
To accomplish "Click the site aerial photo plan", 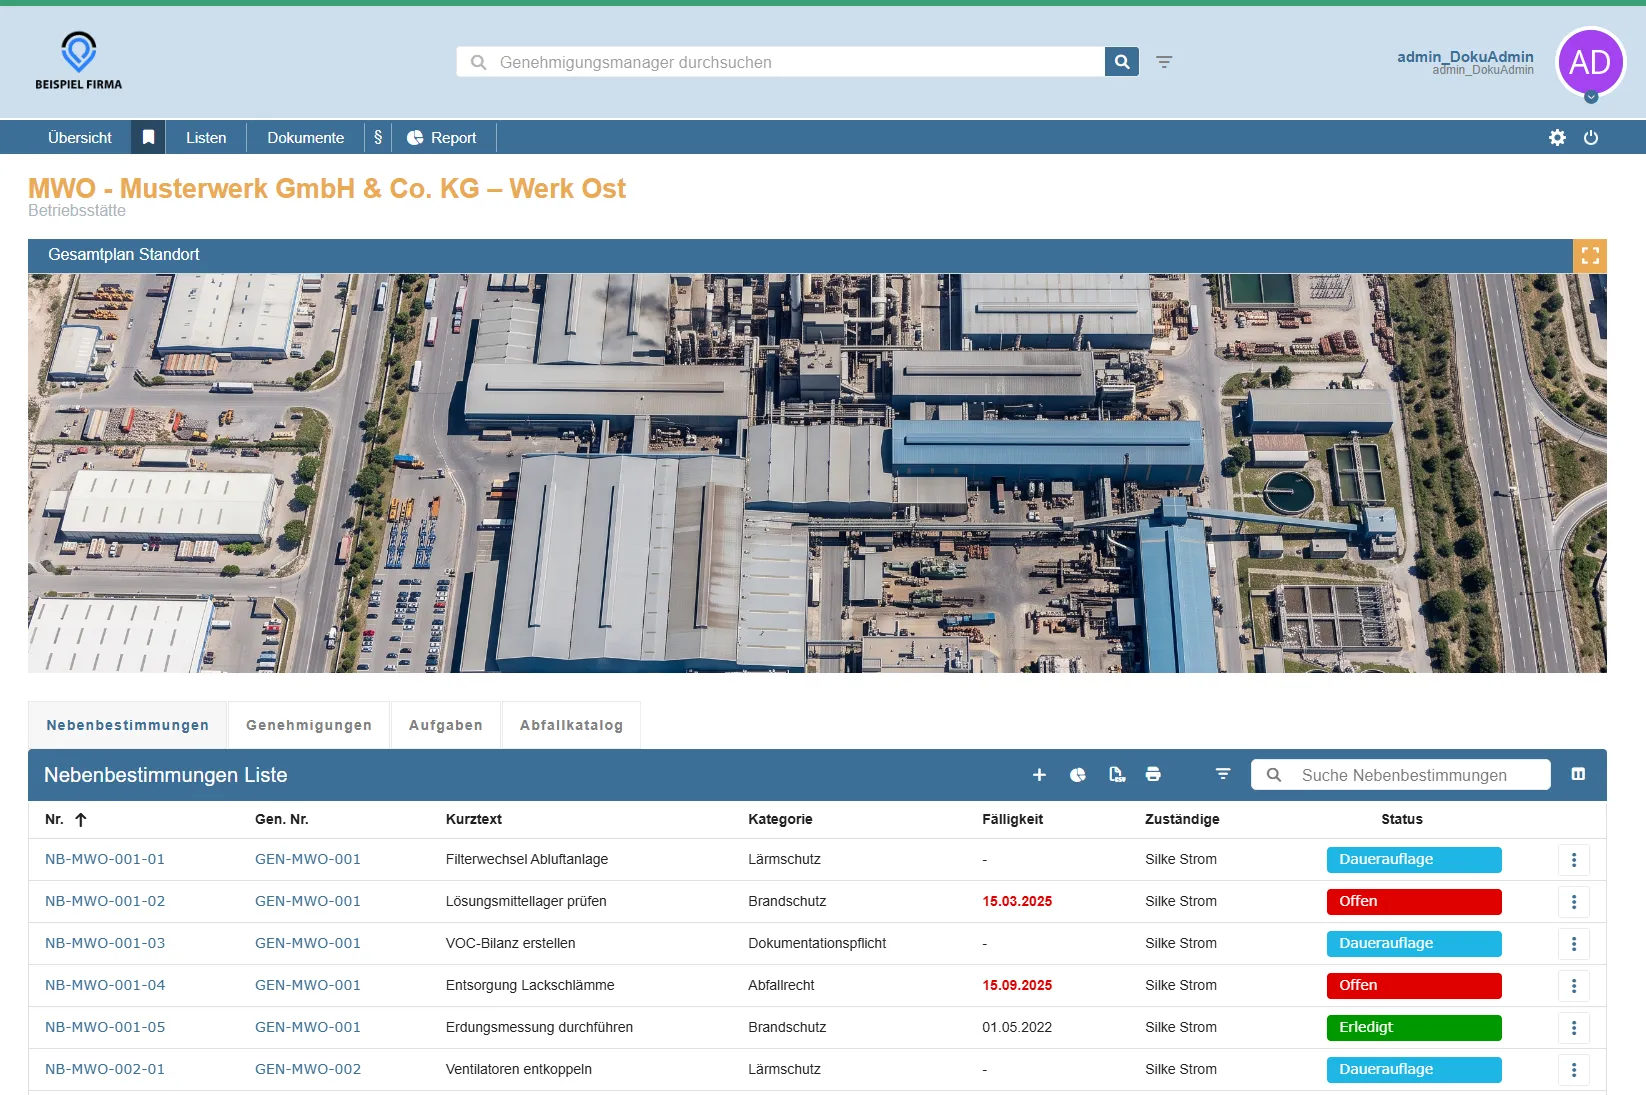I will click(817, 473).
